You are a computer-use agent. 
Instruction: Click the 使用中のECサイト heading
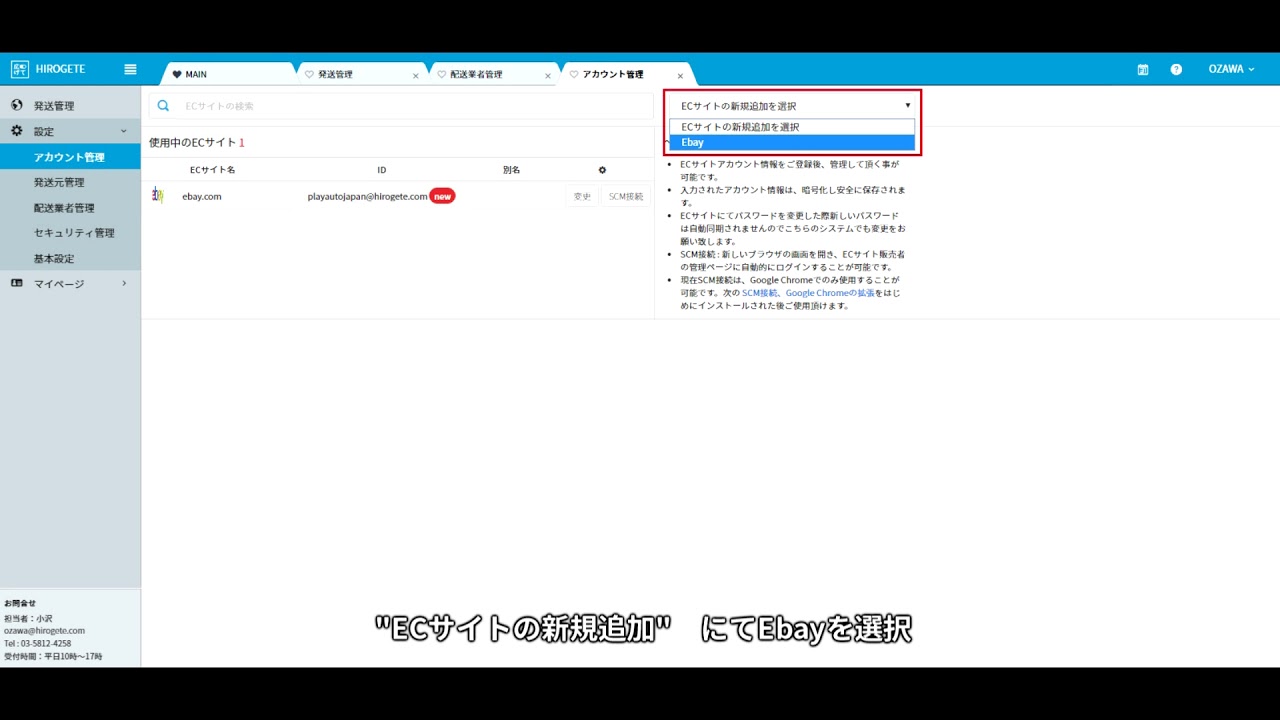(193, 143)
